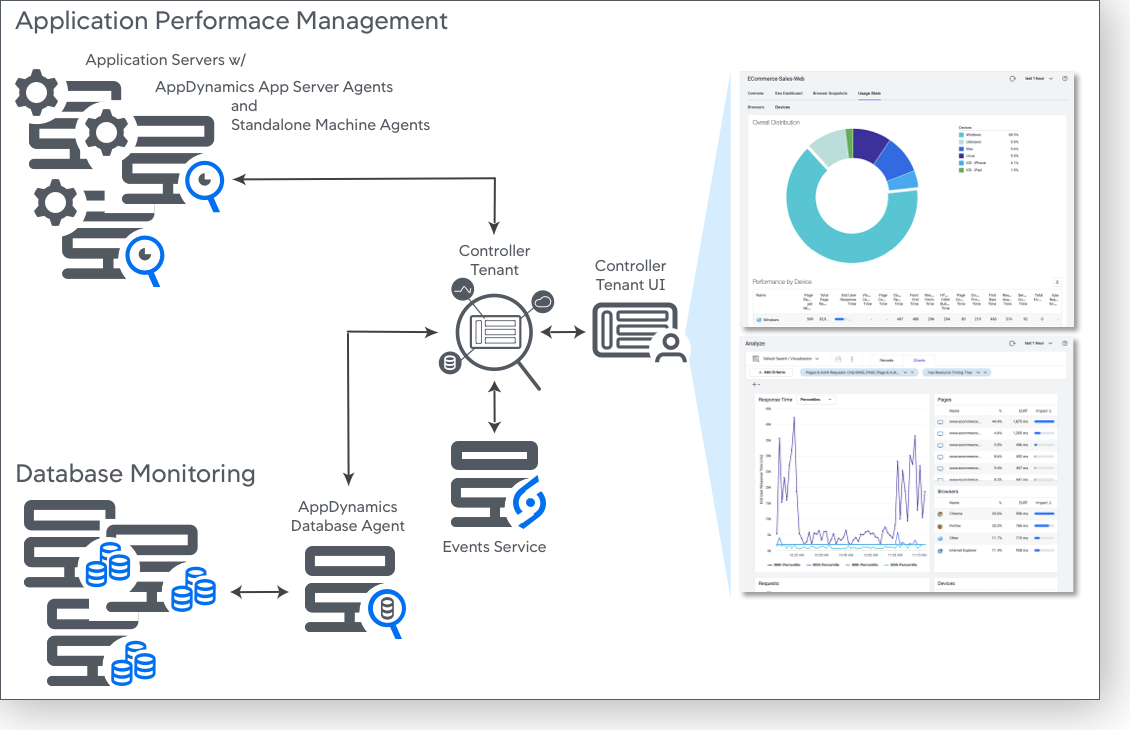The height and width of the screenshot is (730, 1130).
Task: Open the Records tab in Analyze
Action: click(886, 360)
